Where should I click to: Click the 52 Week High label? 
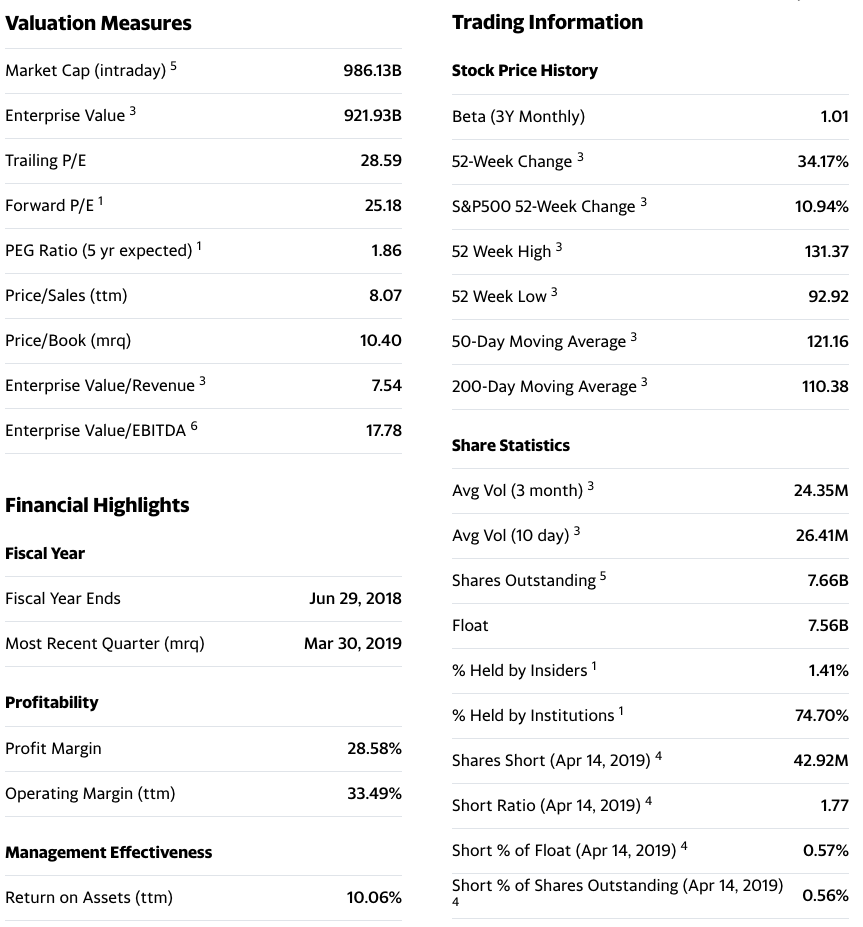tap(501, 251)
